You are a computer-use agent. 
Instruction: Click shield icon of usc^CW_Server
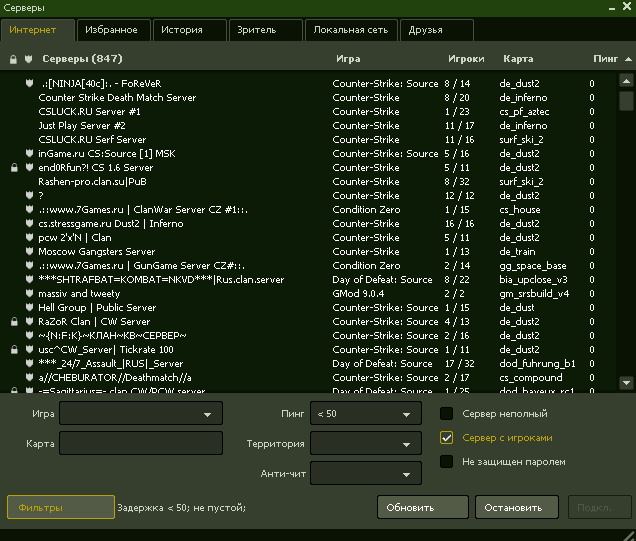[29, 349]
